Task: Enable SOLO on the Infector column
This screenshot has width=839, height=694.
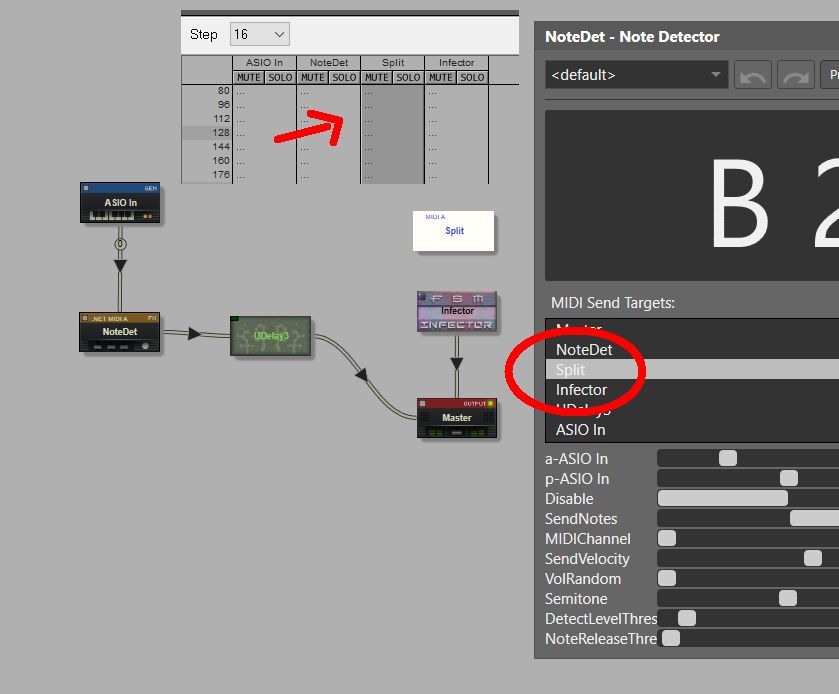Action: [x=472, y=77]
